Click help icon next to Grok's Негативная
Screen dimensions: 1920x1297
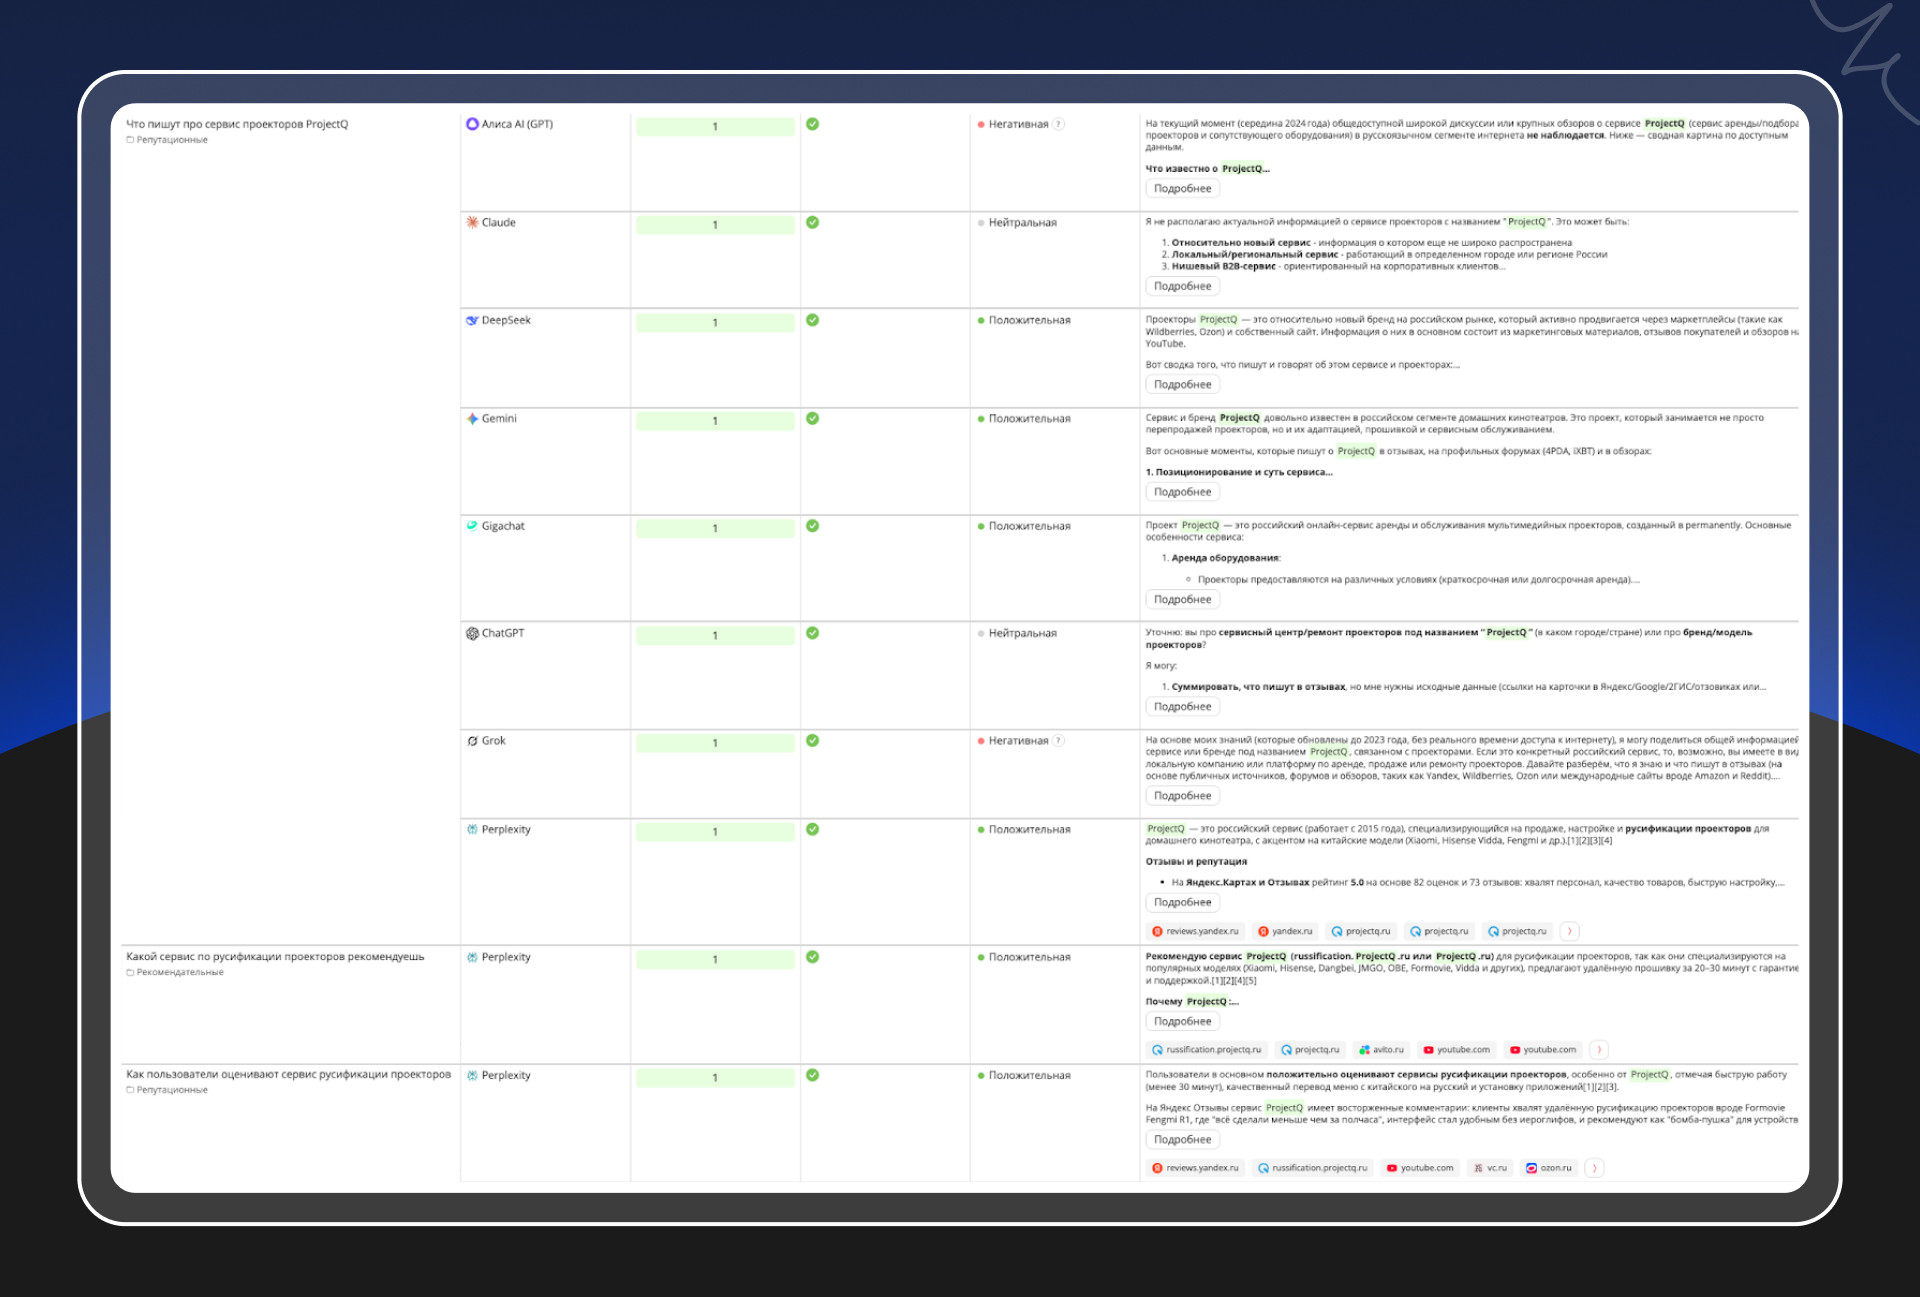coord(1059,741)
